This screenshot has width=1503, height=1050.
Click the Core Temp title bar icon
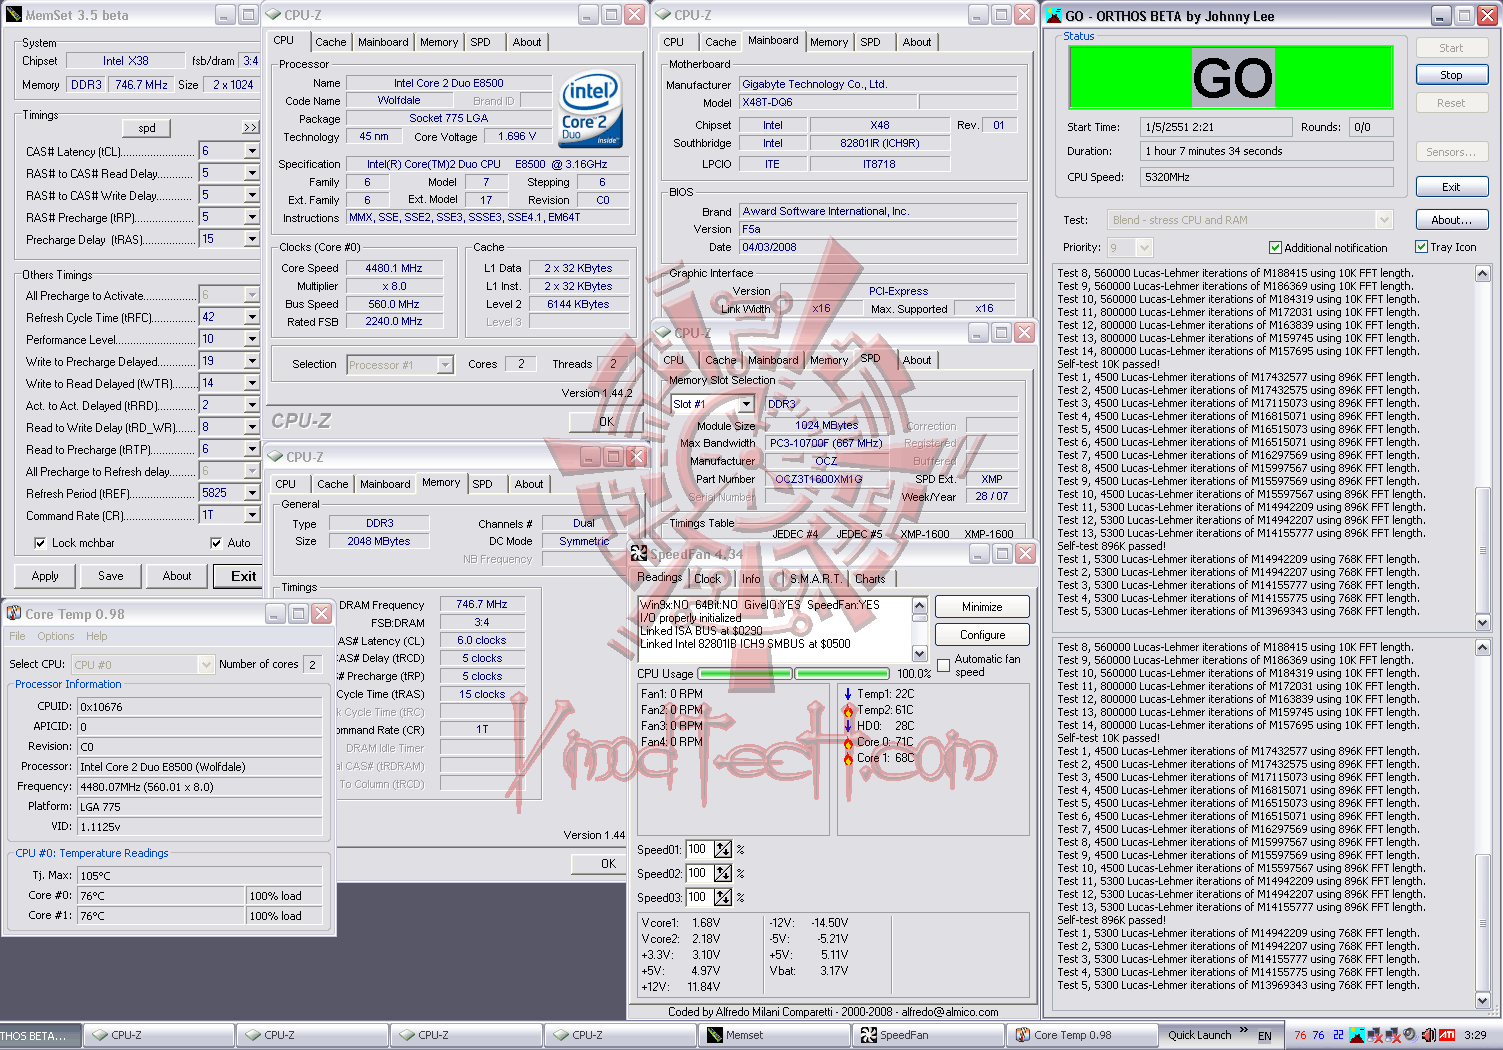click(x=14, y=613)
